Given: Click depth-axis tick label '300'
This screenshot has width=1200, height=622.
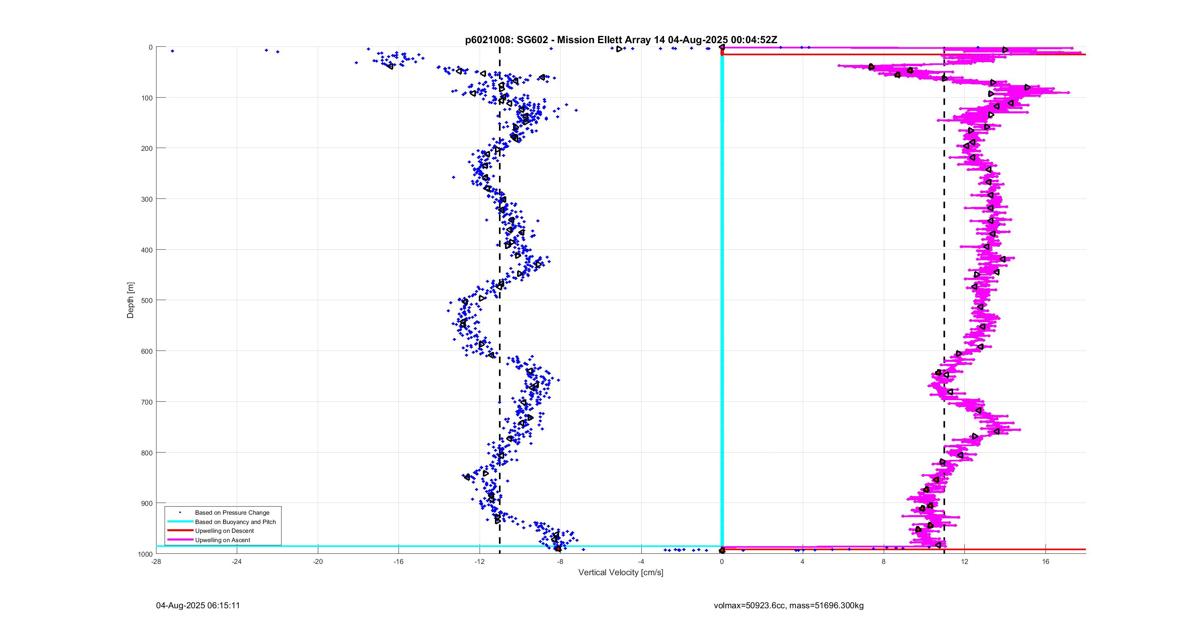Looking at the screenshot, I should (x=145, y=199).
